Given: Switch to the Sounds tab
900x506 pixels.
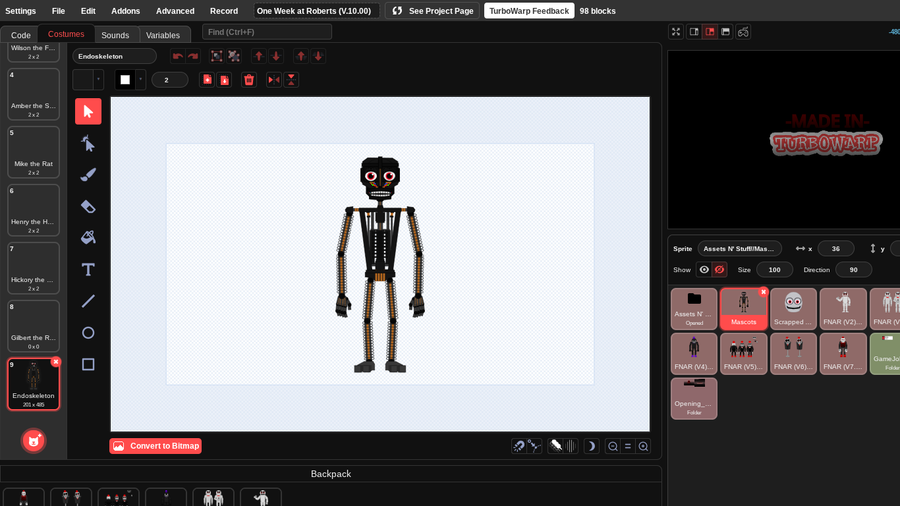Looking at the screenshot, I should (x=115, y=35).
